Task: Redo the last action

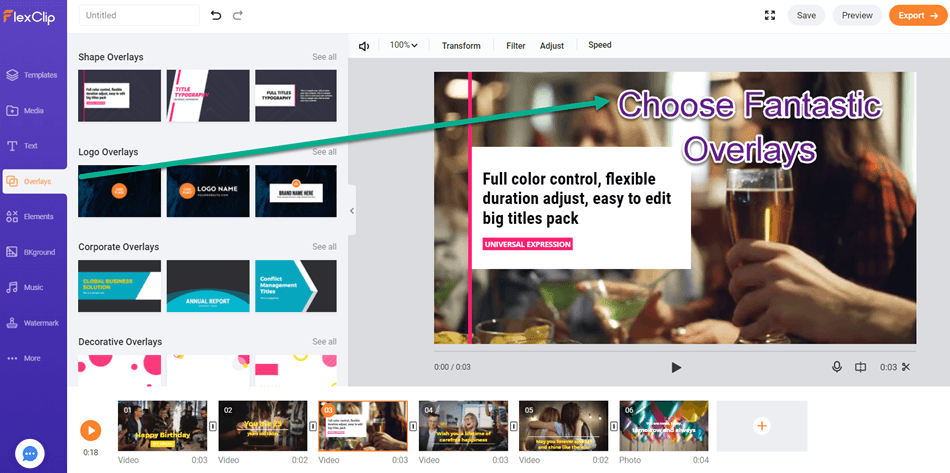Action: [238, 16]
